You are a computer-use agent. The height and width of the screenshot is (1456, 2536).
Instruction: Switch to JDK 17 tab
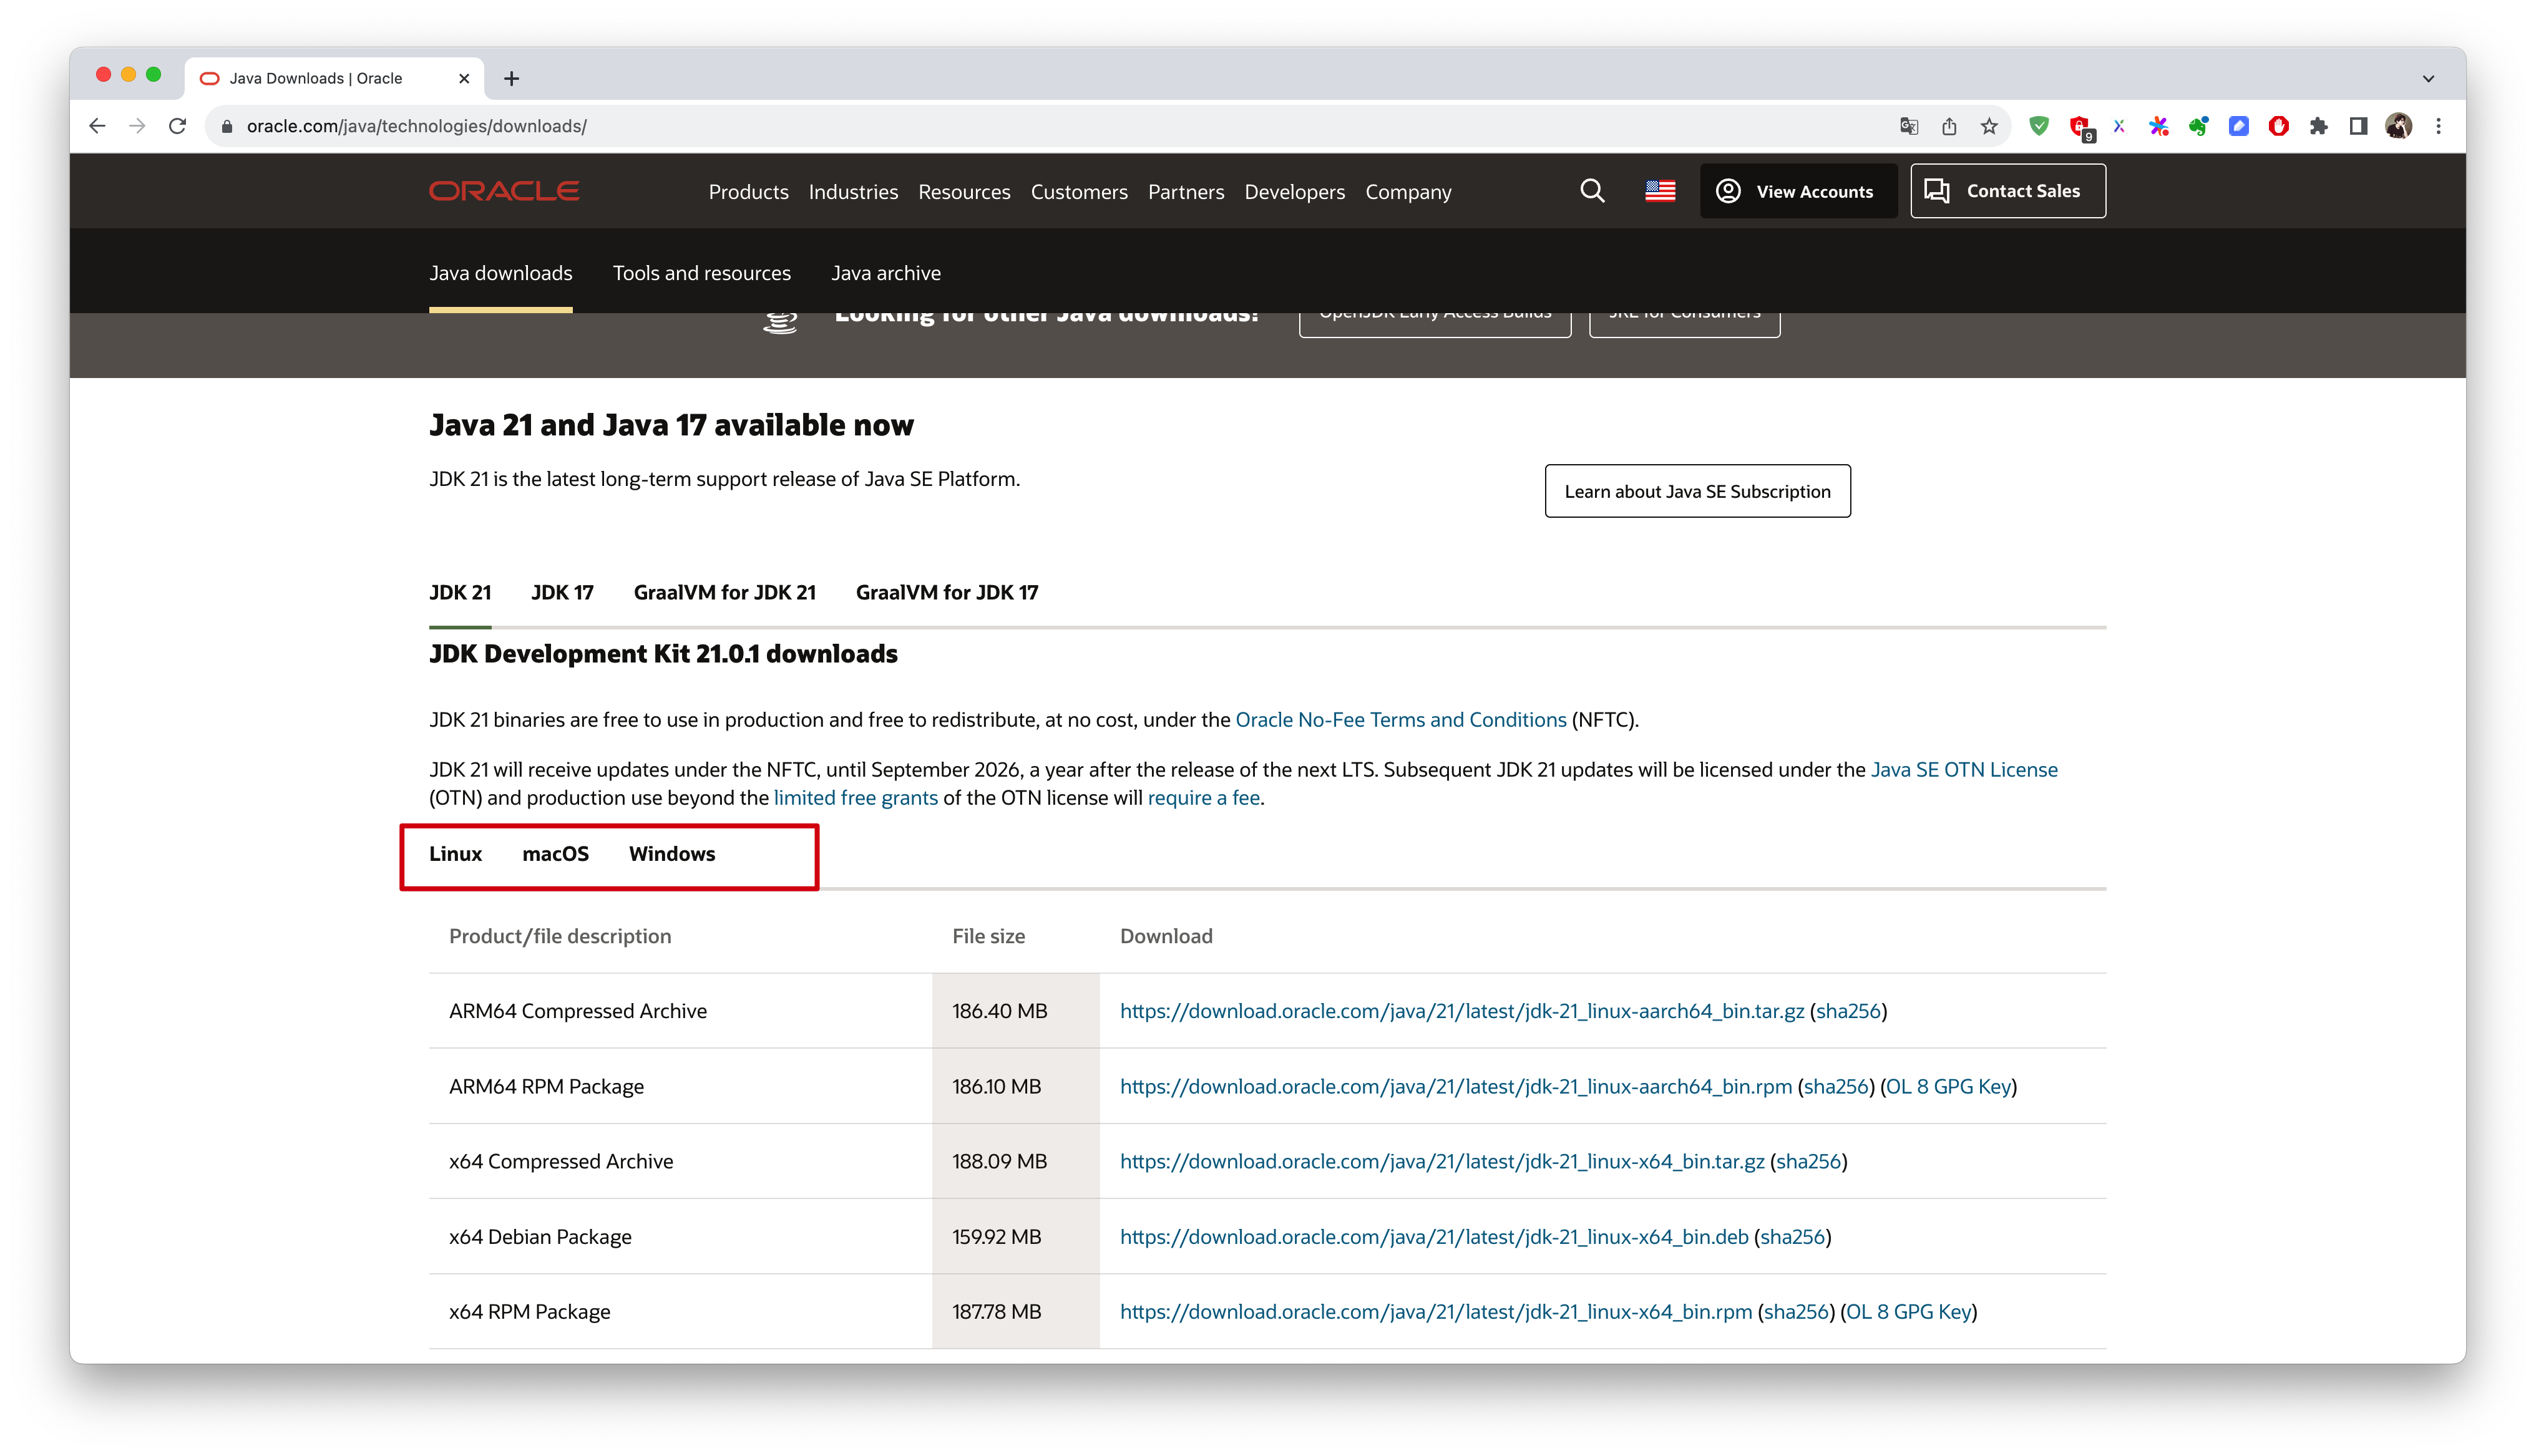[x=562, y=592]
